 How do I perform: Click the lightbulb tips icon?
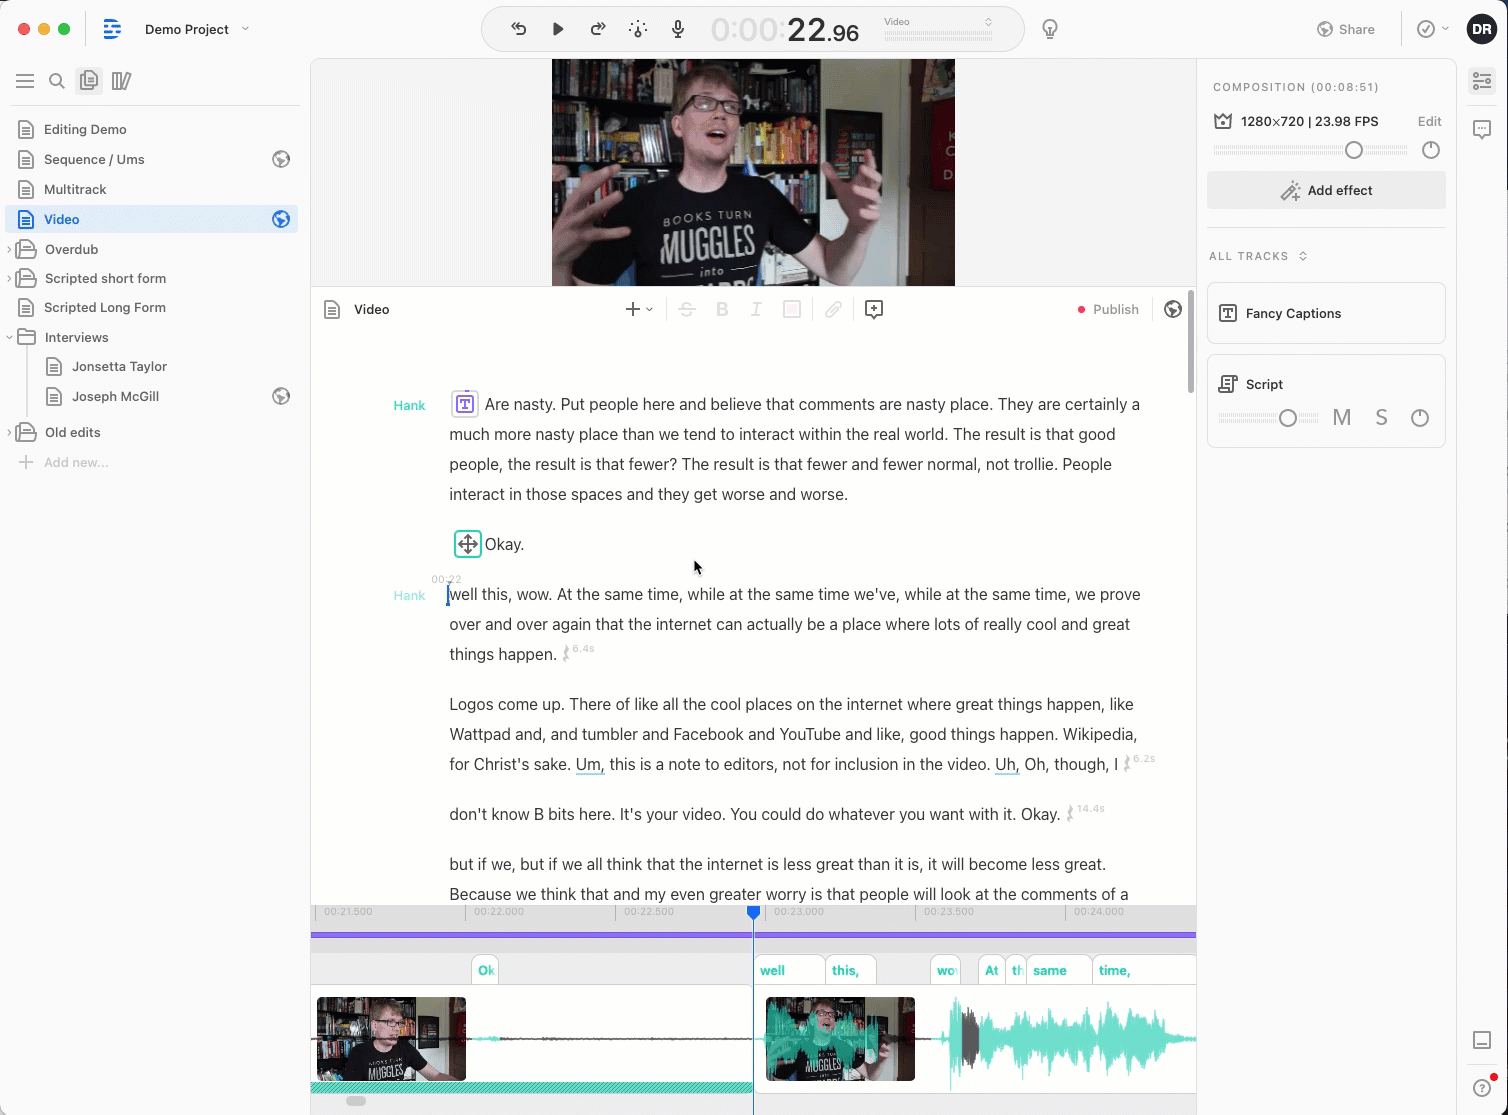[x=1049, y=29]
